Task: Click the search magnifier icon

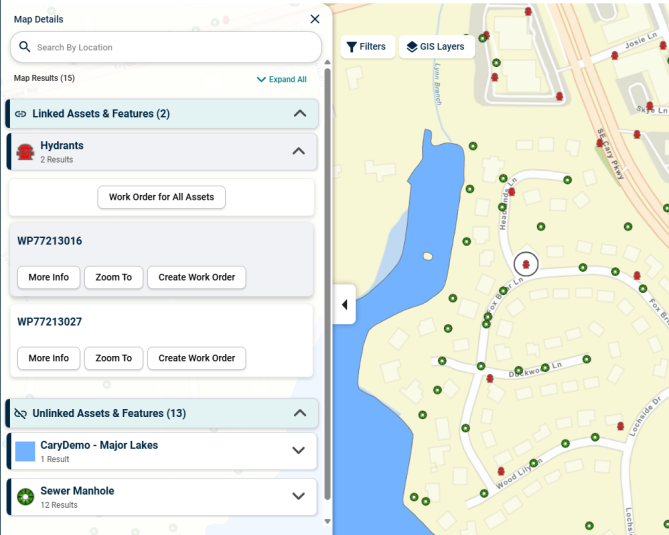Action: point(25,47)
